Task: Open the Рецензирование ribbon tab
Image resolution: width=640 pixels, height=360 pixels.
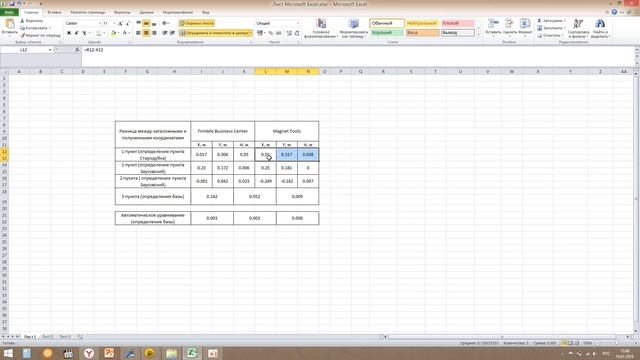Action: (x=178, y=12)
